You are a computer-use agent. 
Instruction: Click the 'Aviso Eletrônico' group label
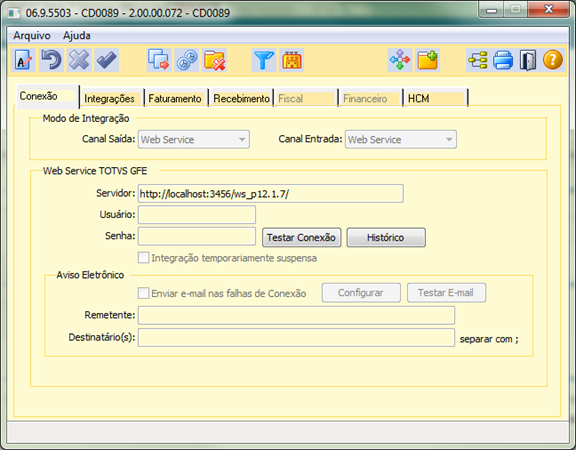[90, 275]
